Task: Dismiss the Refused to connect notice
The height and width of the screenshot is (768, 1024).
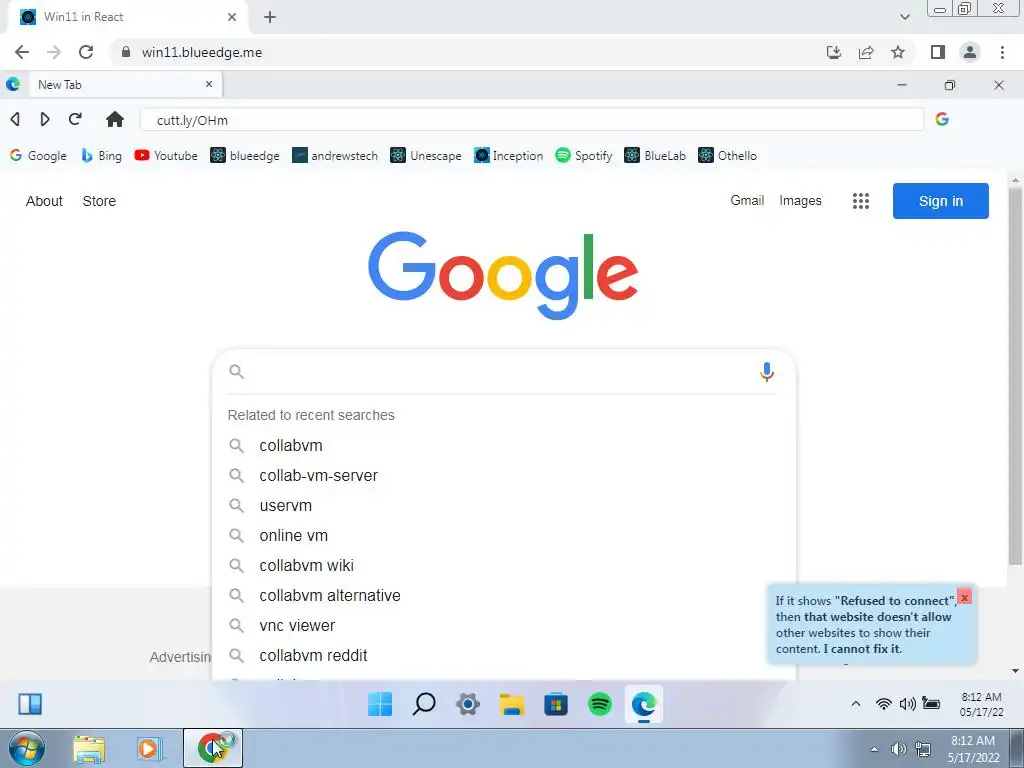Action: [964, 598]
